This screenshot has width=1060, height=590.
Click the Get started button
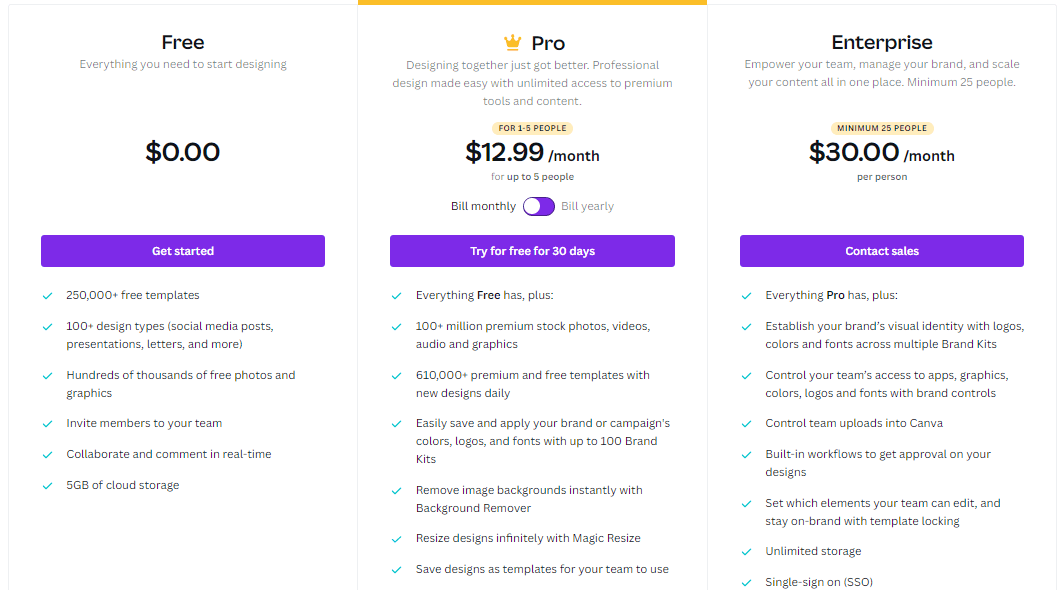pyautogui.click(x=183, y=251)
